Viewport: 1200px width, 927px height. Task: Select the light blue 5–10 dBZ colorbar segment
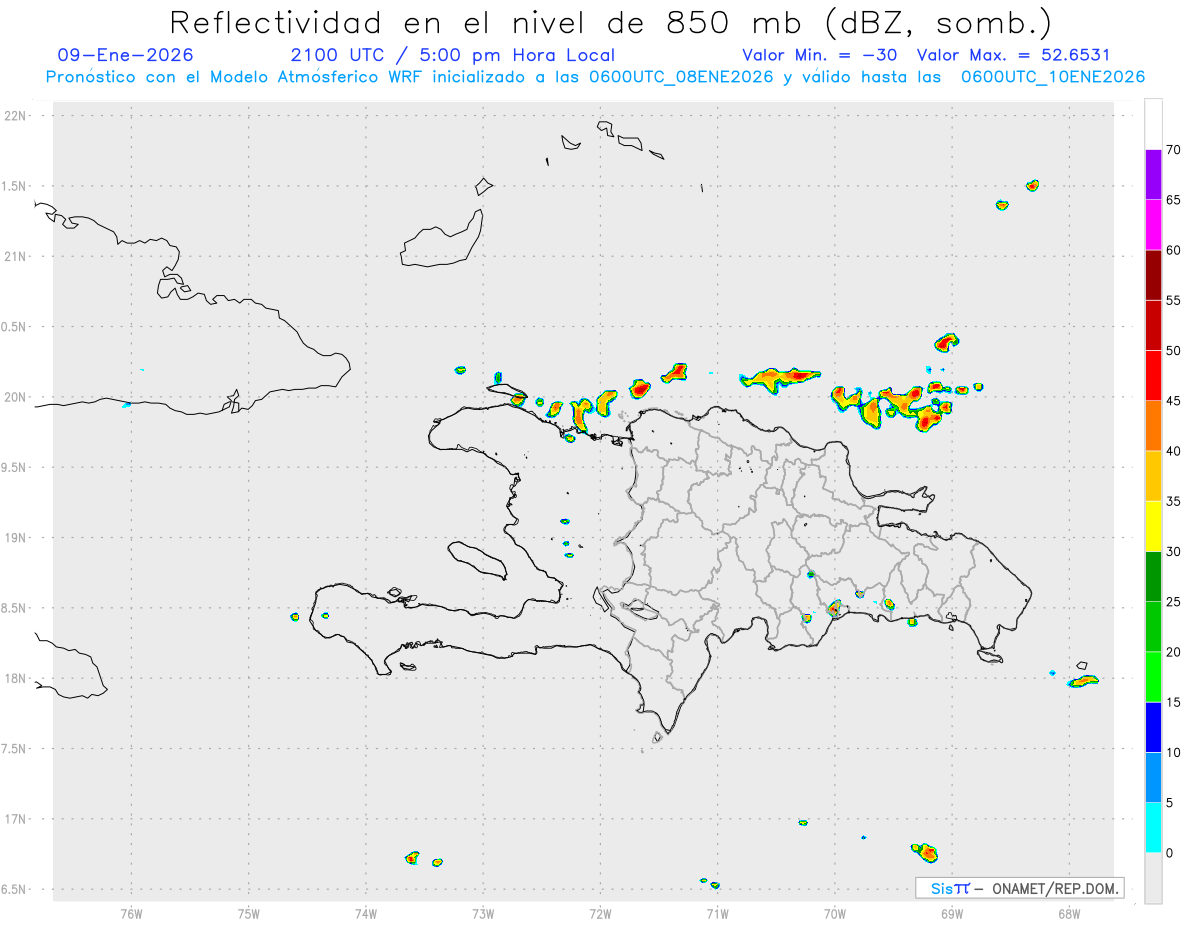click(1153, 778)
